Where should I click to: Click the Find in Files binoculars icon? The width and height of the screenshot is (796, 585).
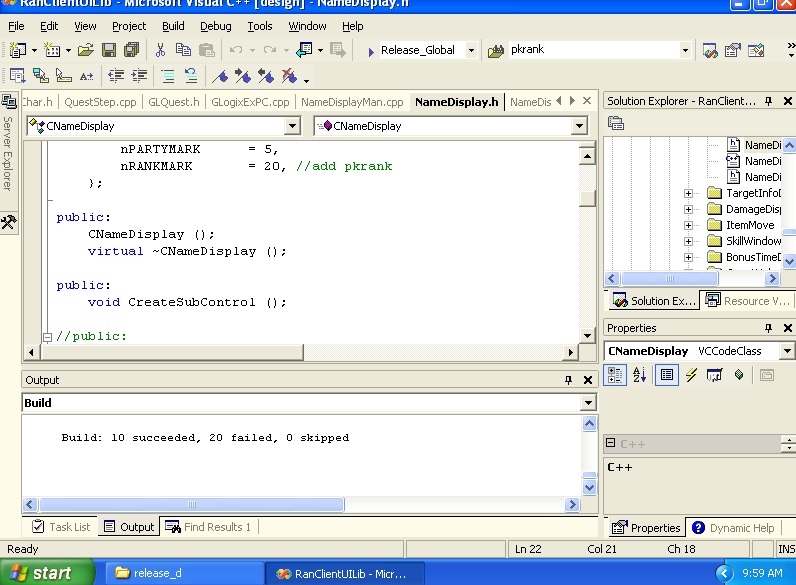coord(495,50)
